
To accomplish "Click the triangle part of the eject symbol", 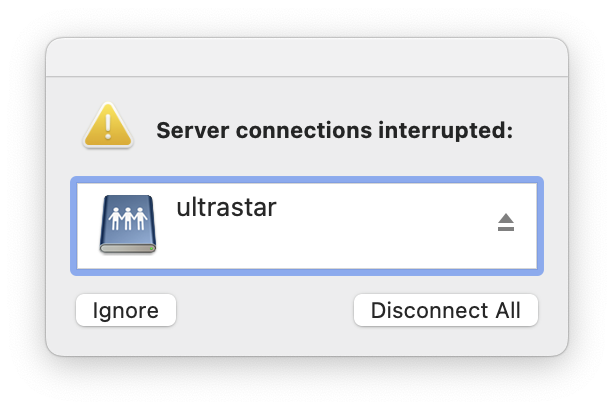I will [x=506, y=219].
